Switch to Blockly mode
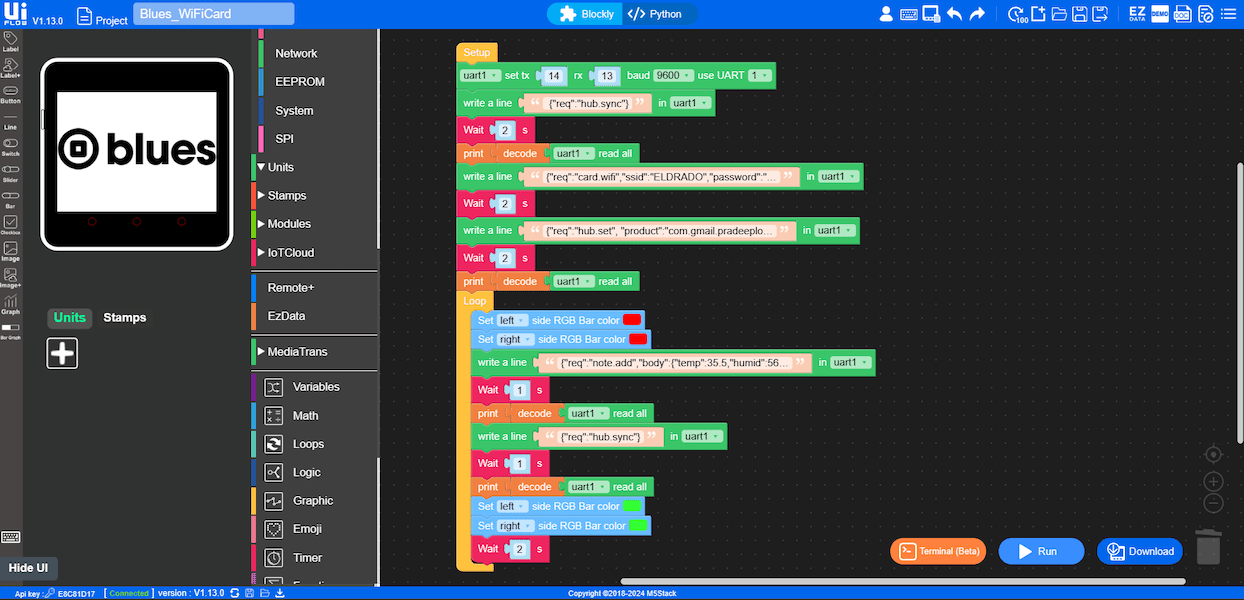 [x=586, y=14]
